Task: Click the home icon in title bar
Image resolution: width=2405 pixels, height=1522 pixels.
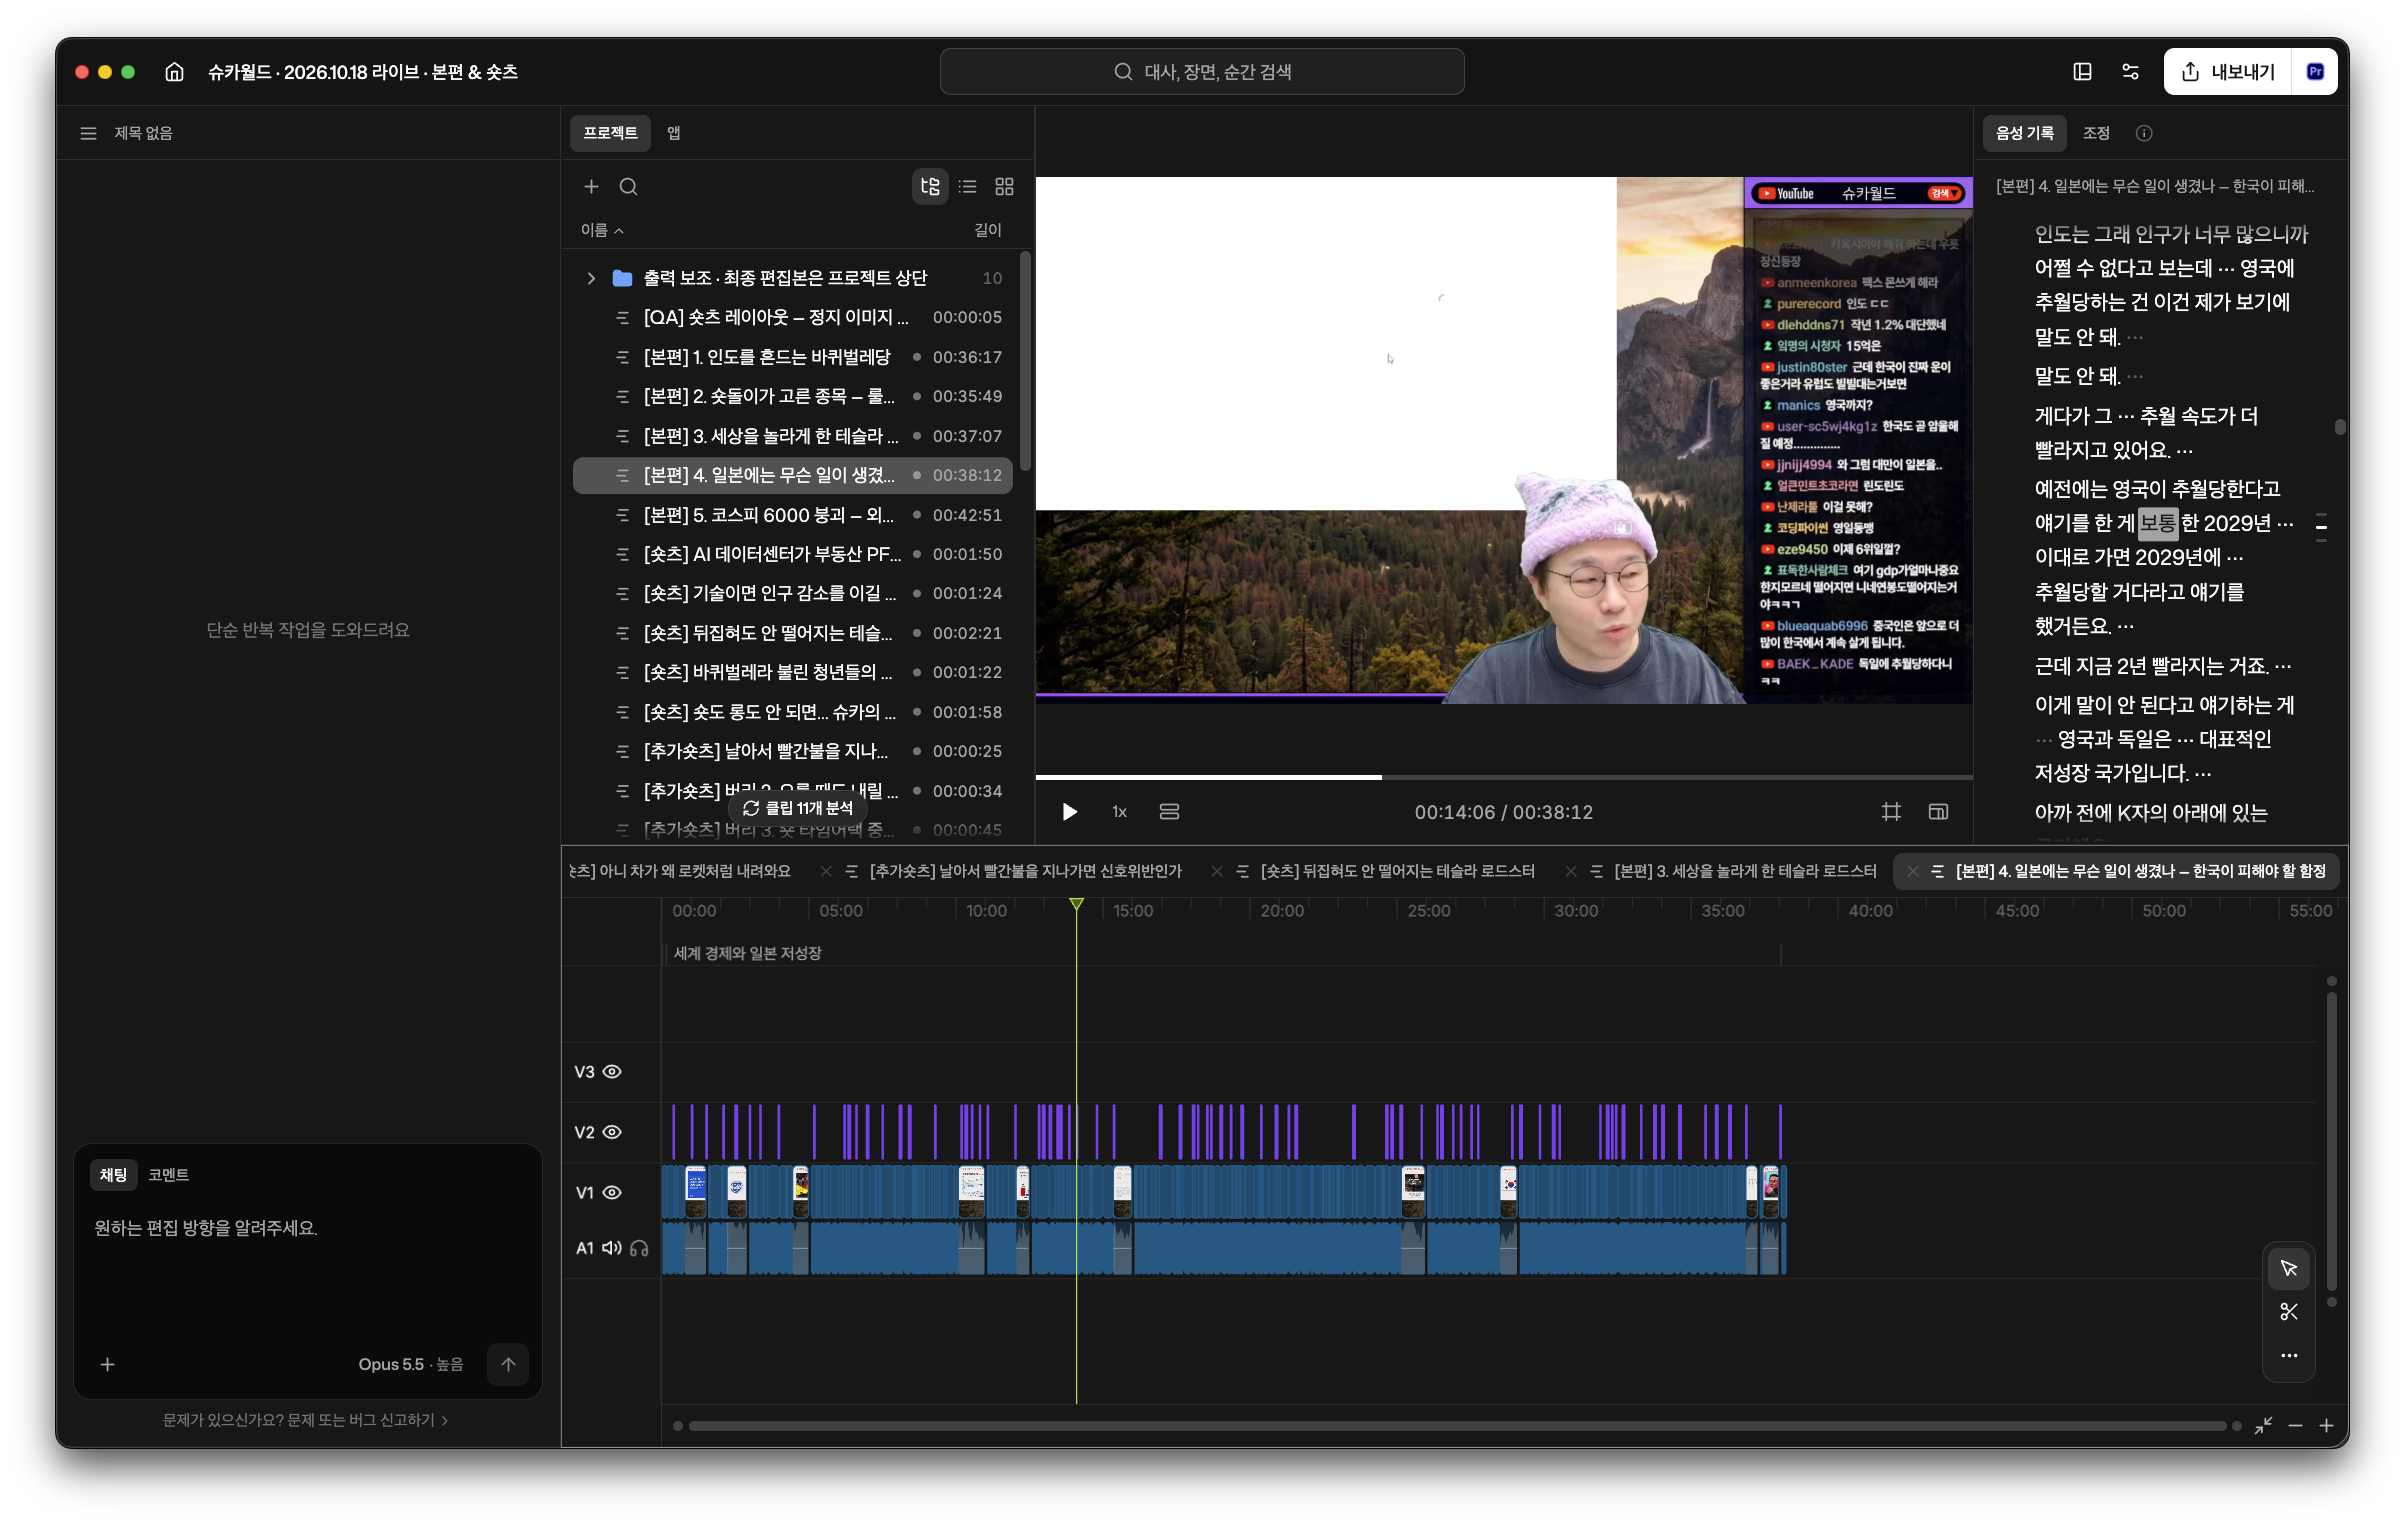Action: coord(174,72)
